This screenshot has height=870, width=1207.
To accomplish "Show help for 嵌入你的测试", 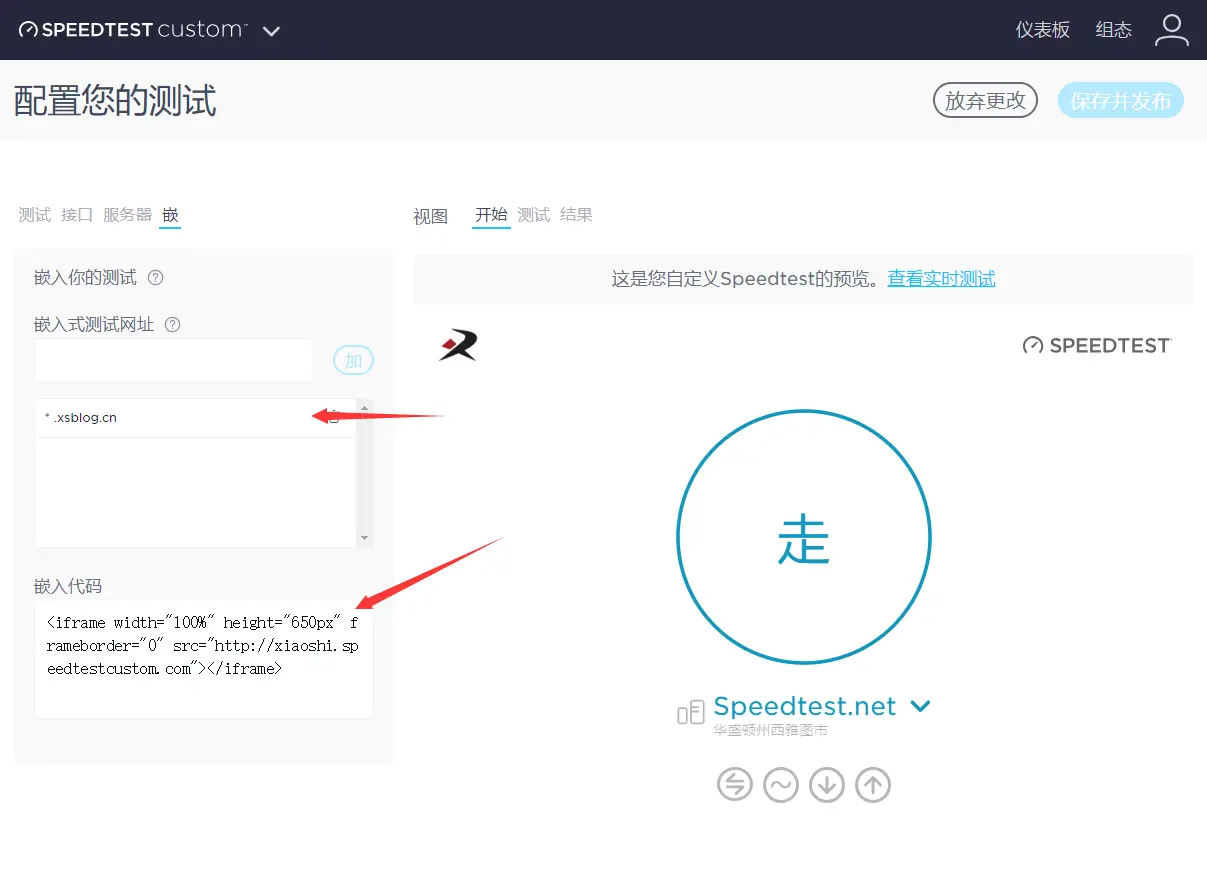I will tap(155, 278).
